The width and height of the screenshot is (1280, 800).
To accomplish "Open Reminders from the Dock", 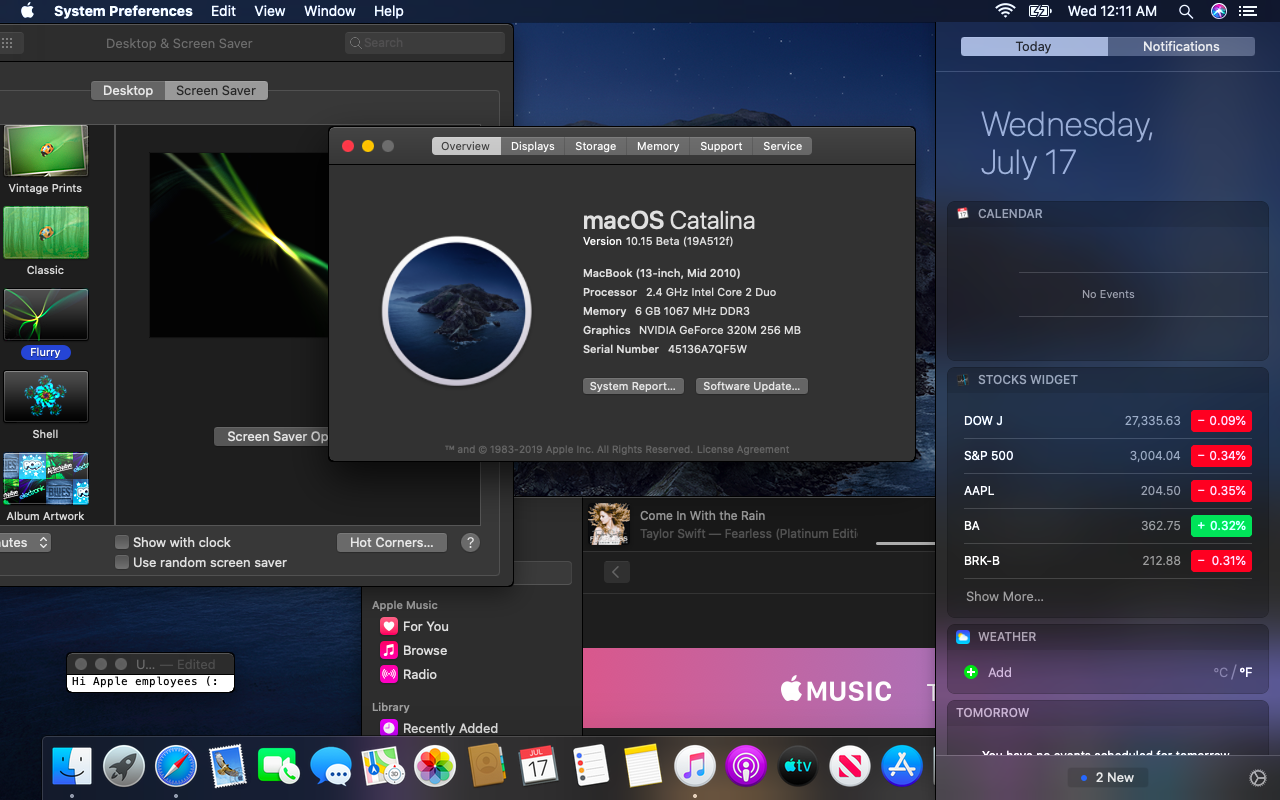I will point(590,767).
